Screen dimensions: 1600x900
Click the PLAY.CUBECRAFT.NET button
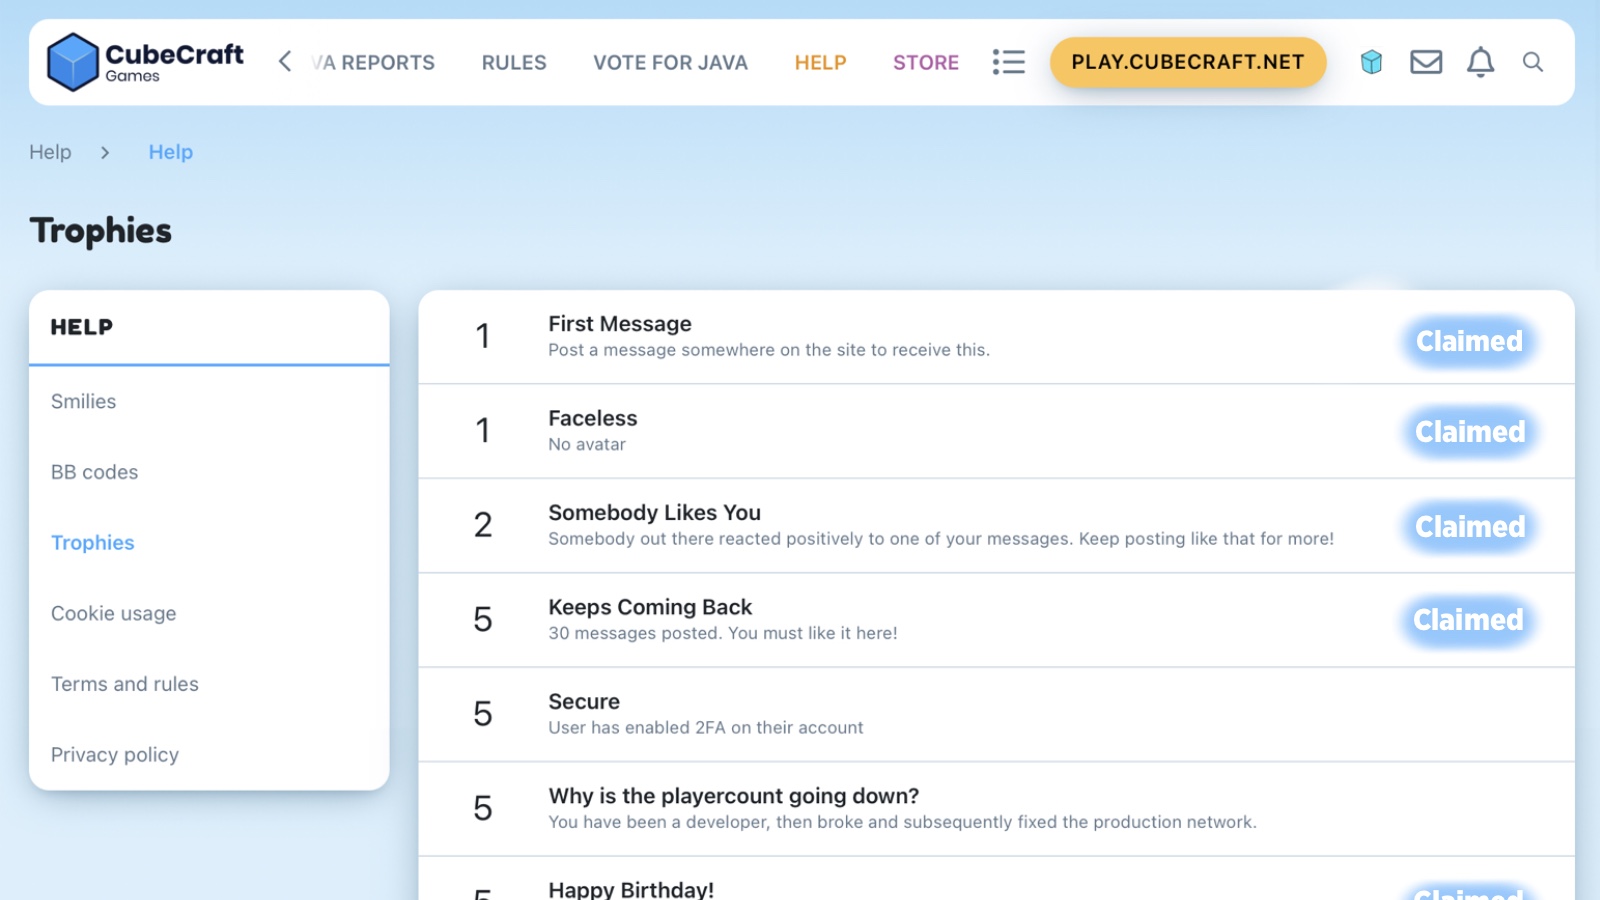(1188, 62)
